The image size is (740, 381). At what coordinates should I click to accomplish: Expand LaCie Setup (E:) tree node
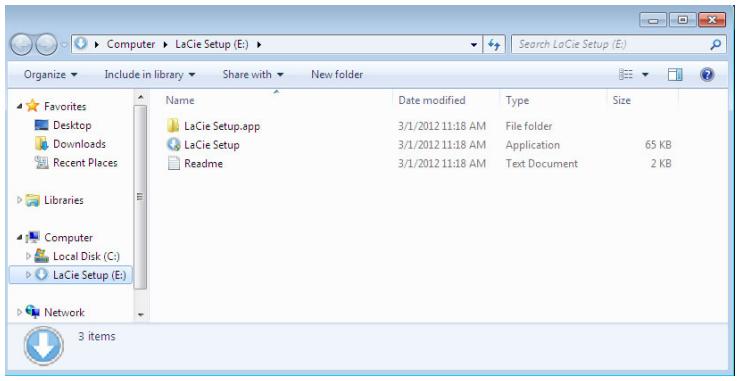click(28, 275)
